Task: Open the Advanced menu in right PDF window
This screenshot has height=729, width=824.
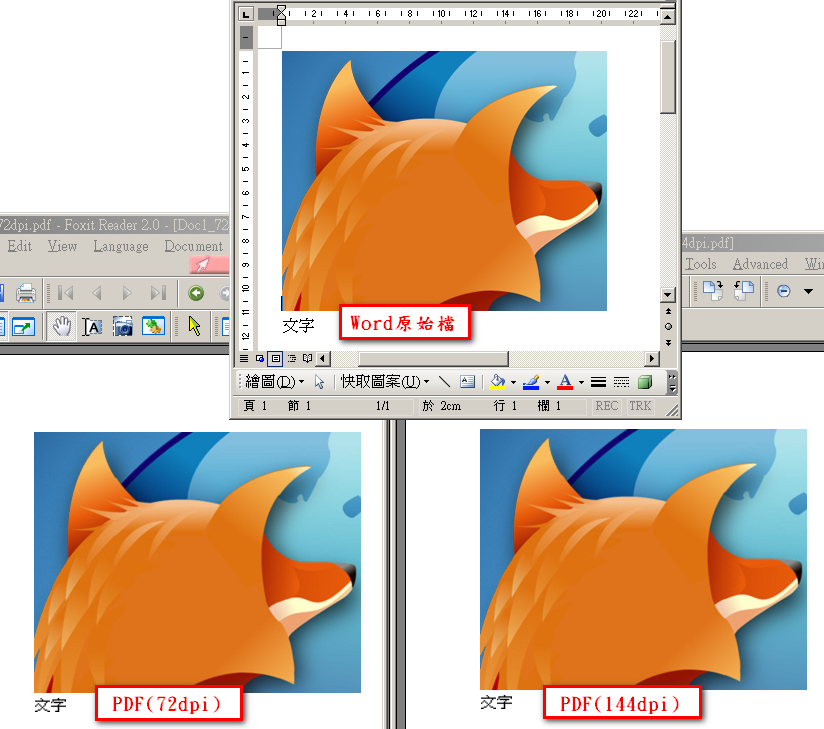Action: (760, 264)
